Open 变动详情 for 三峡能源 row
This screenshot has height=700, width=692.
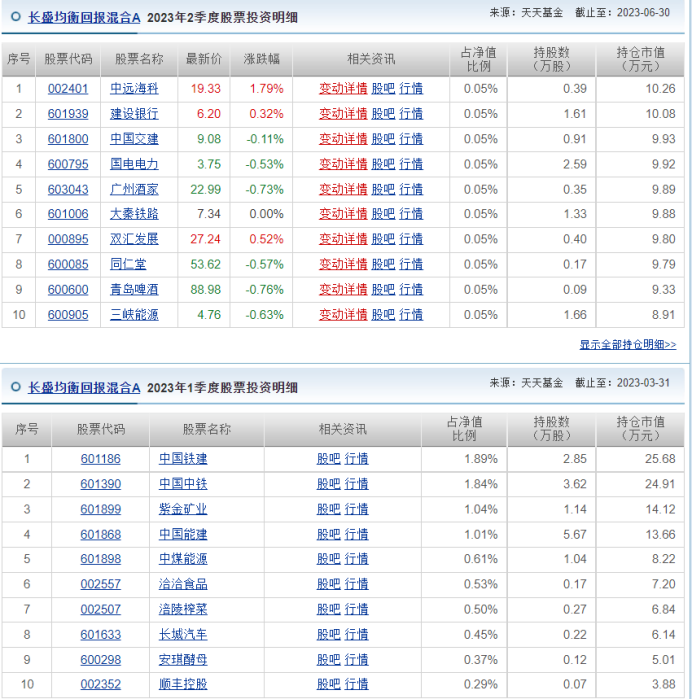(x=343, y=315)
